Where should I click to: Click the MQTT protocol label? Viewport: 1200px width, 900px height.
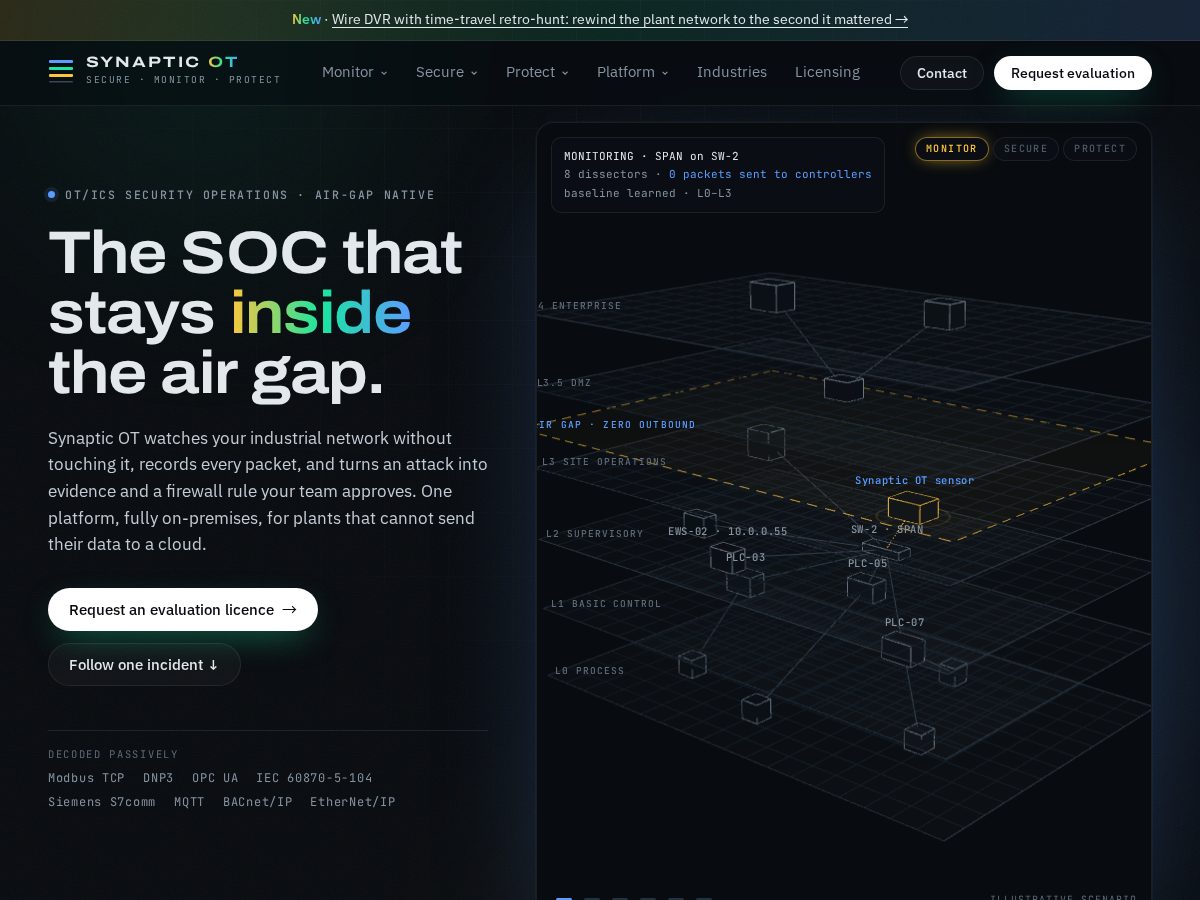(189, 802)
